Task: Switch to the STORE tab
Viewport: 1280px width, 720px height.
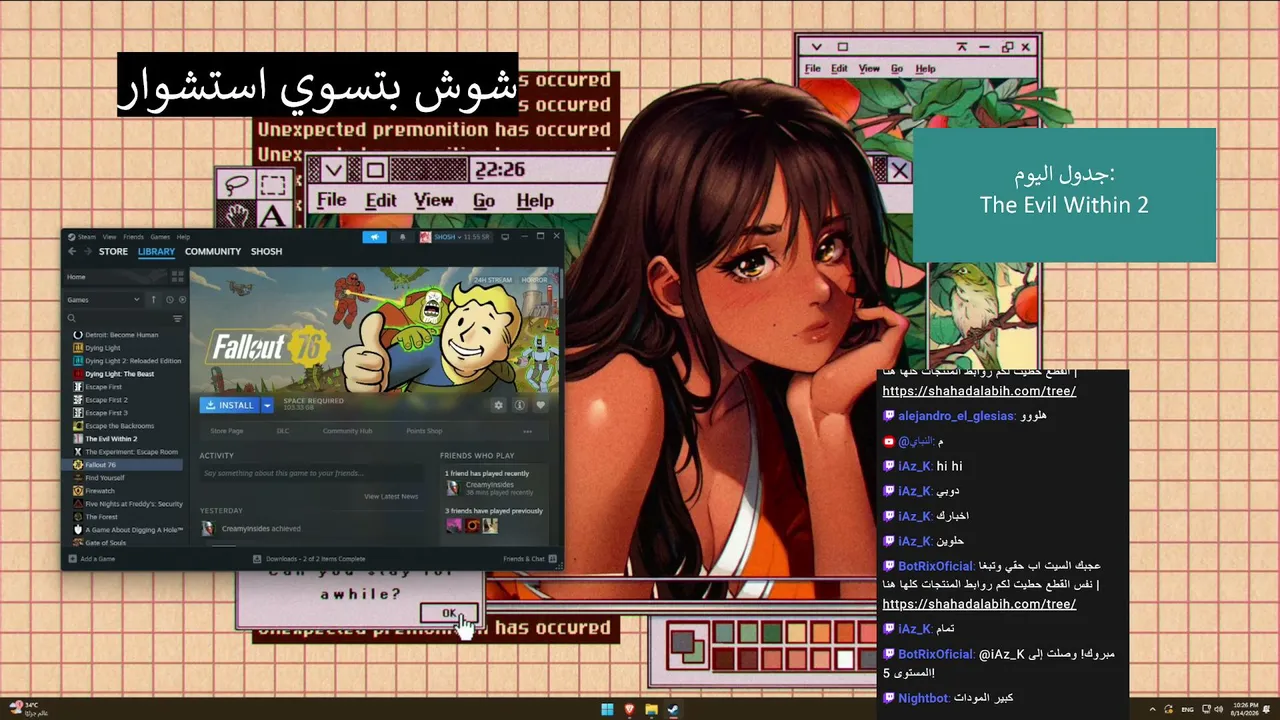Action: pyautogui.click(x=113, y=251)
